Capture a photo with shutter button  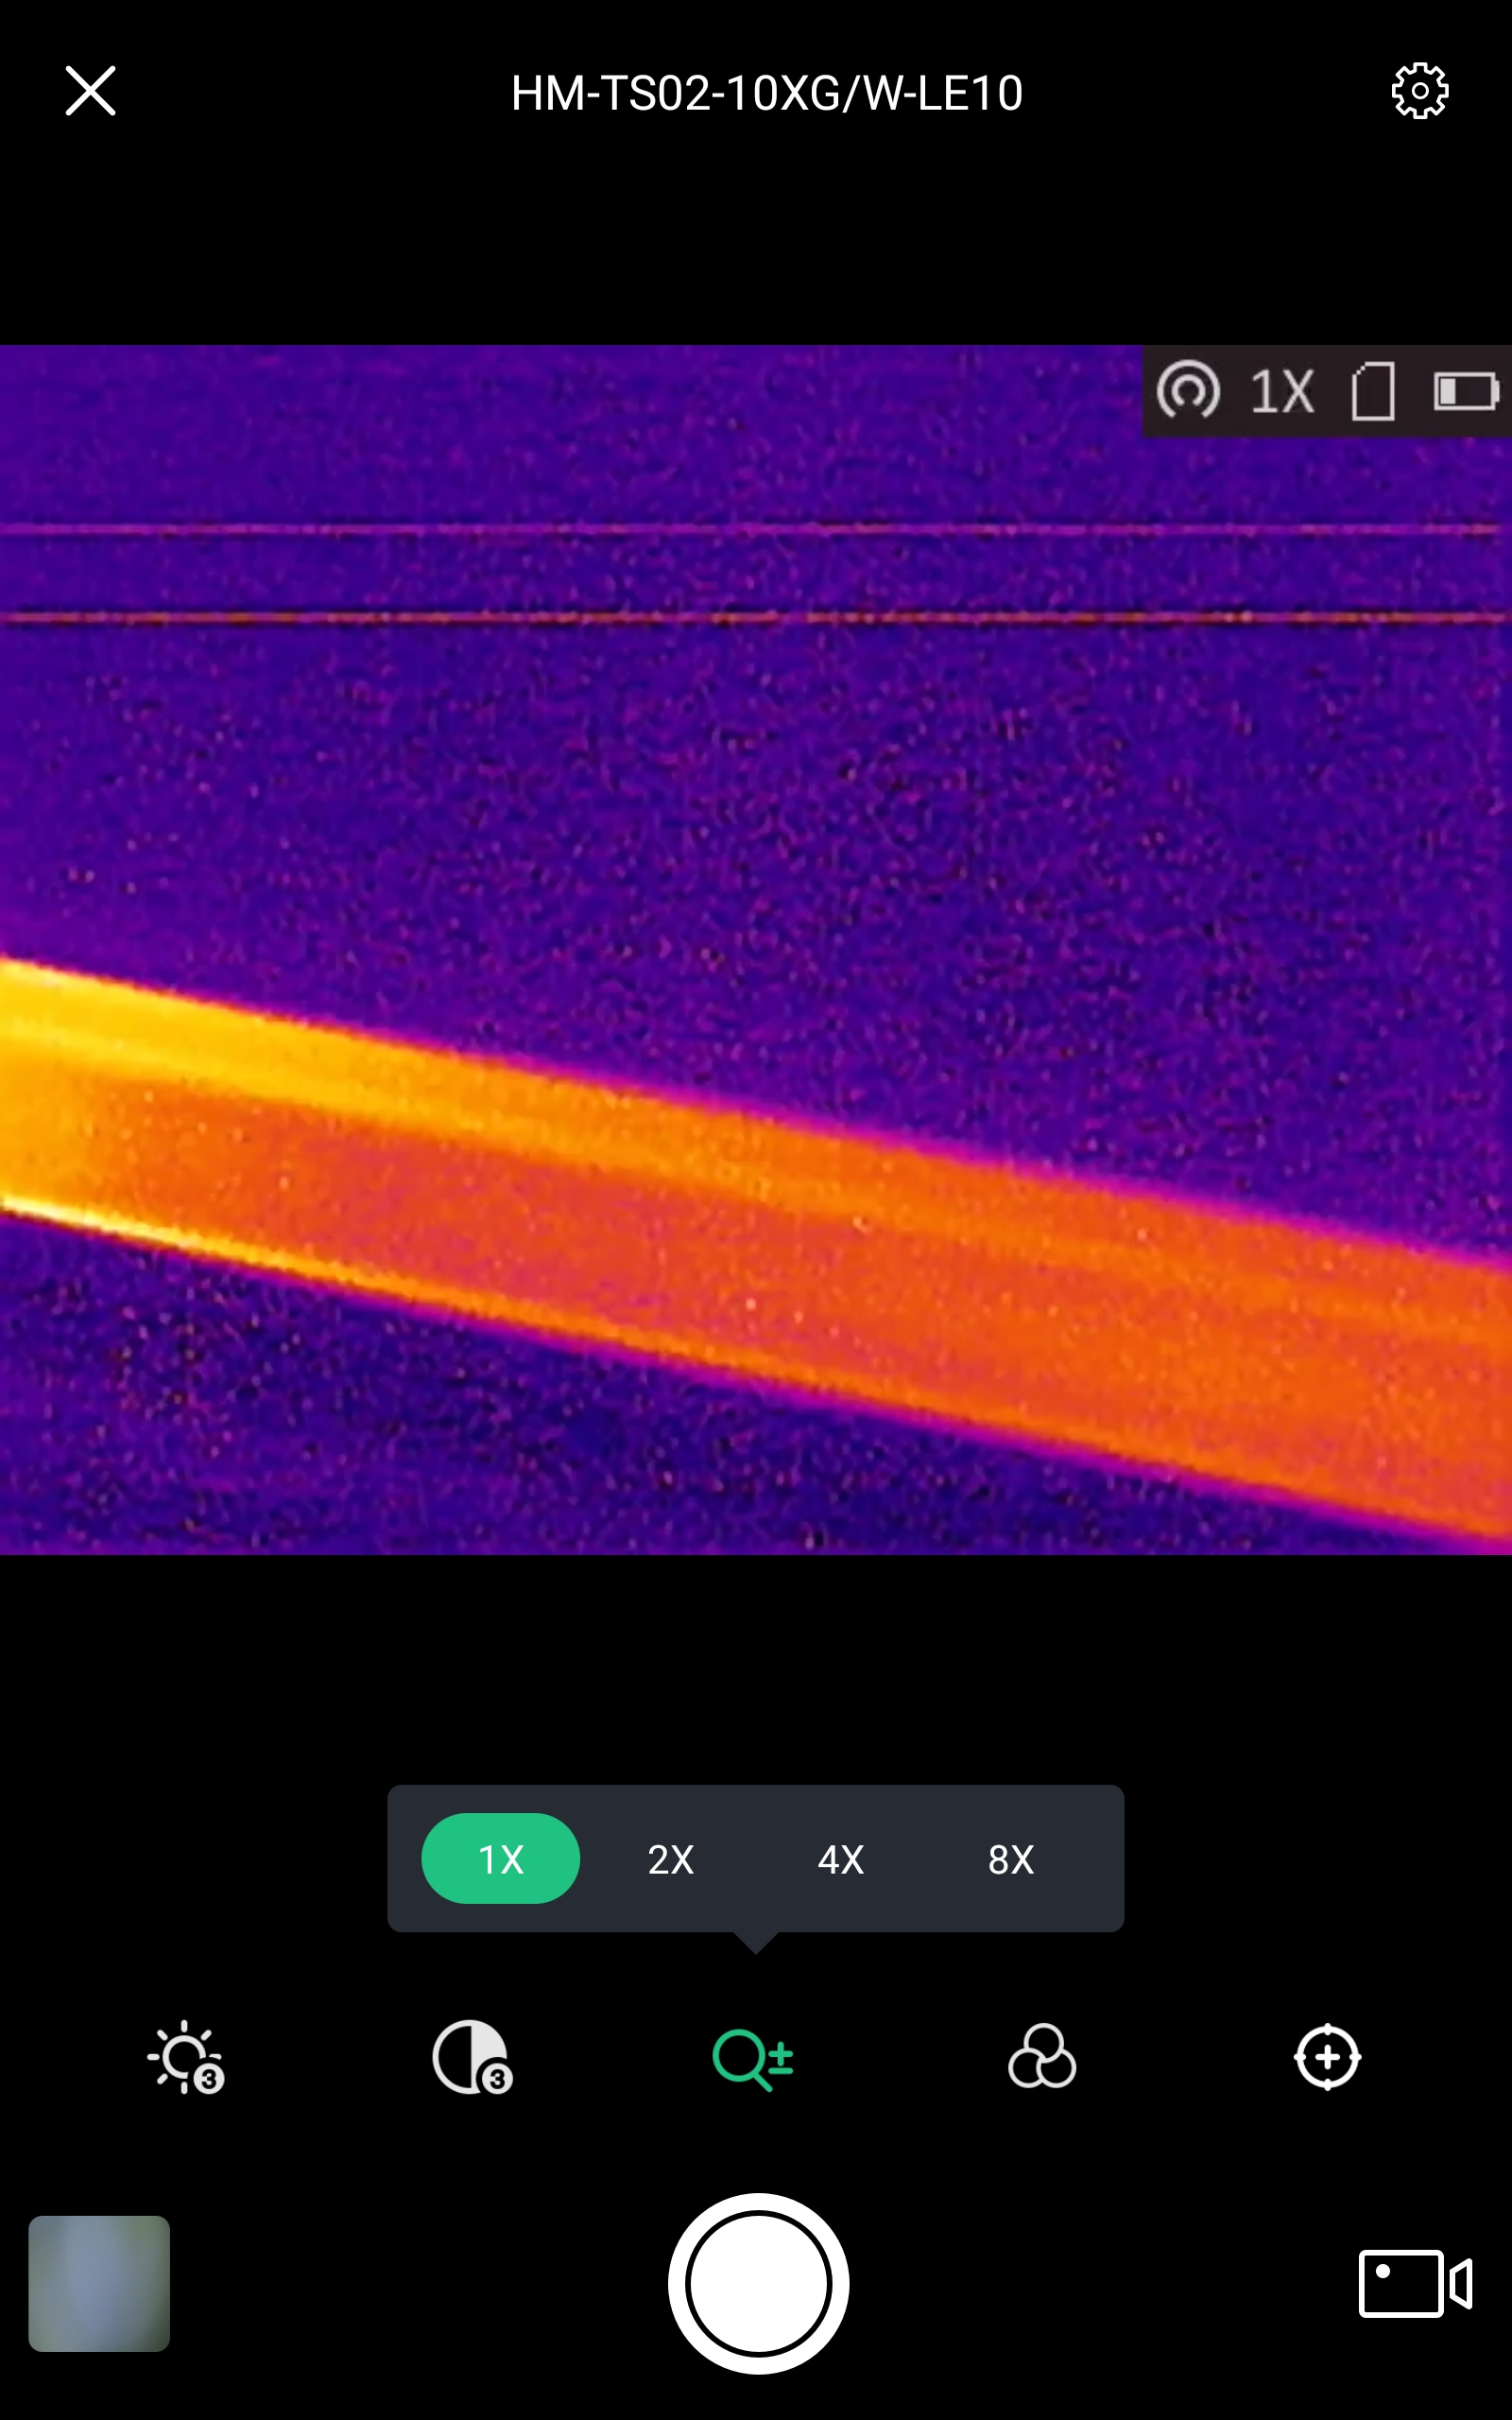758,2284
